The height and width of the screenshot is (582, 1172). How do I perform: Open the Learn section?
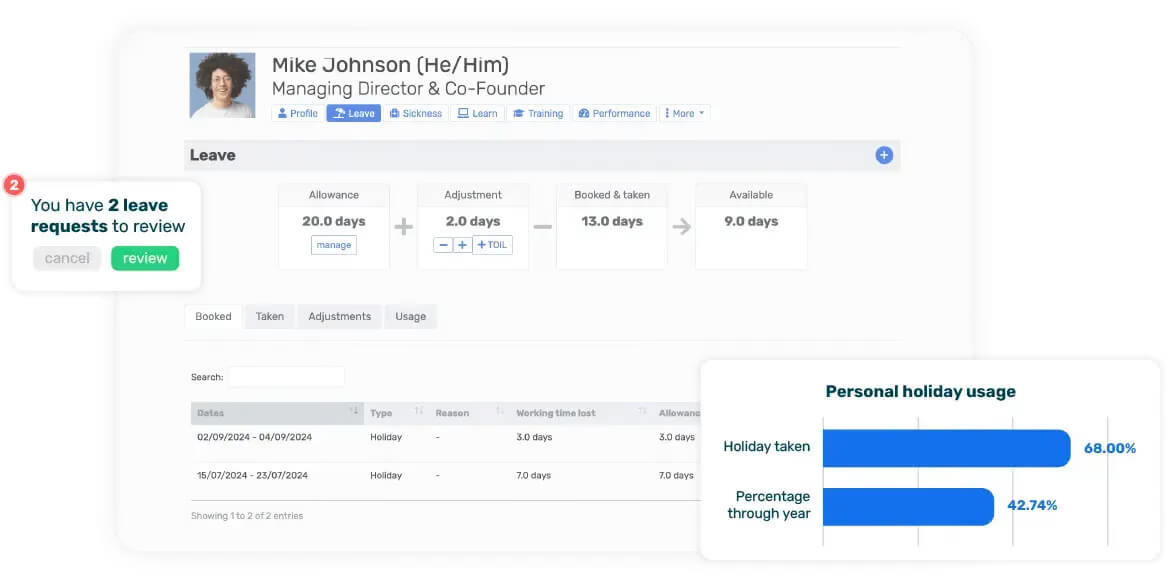[478, 114]
